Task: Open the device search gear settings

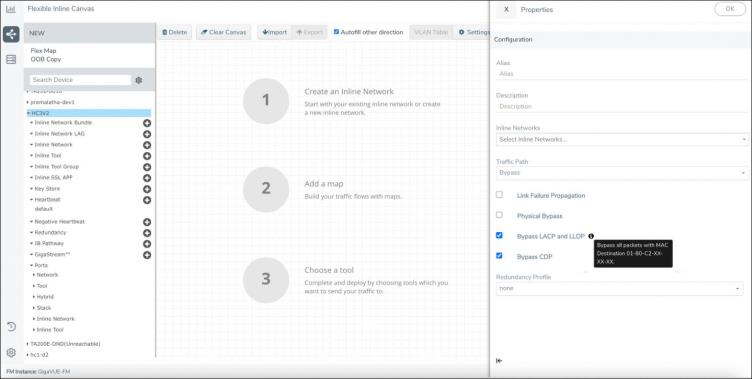Action: pyautogui.click(x=139, y=80)
